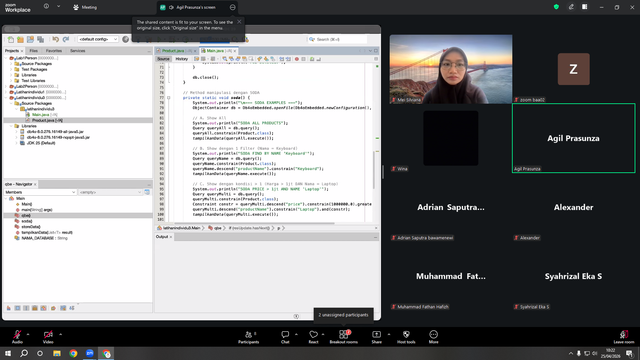640x360 pixels.
Task: Switch to the Favorites tab
Action: point(54,51)
